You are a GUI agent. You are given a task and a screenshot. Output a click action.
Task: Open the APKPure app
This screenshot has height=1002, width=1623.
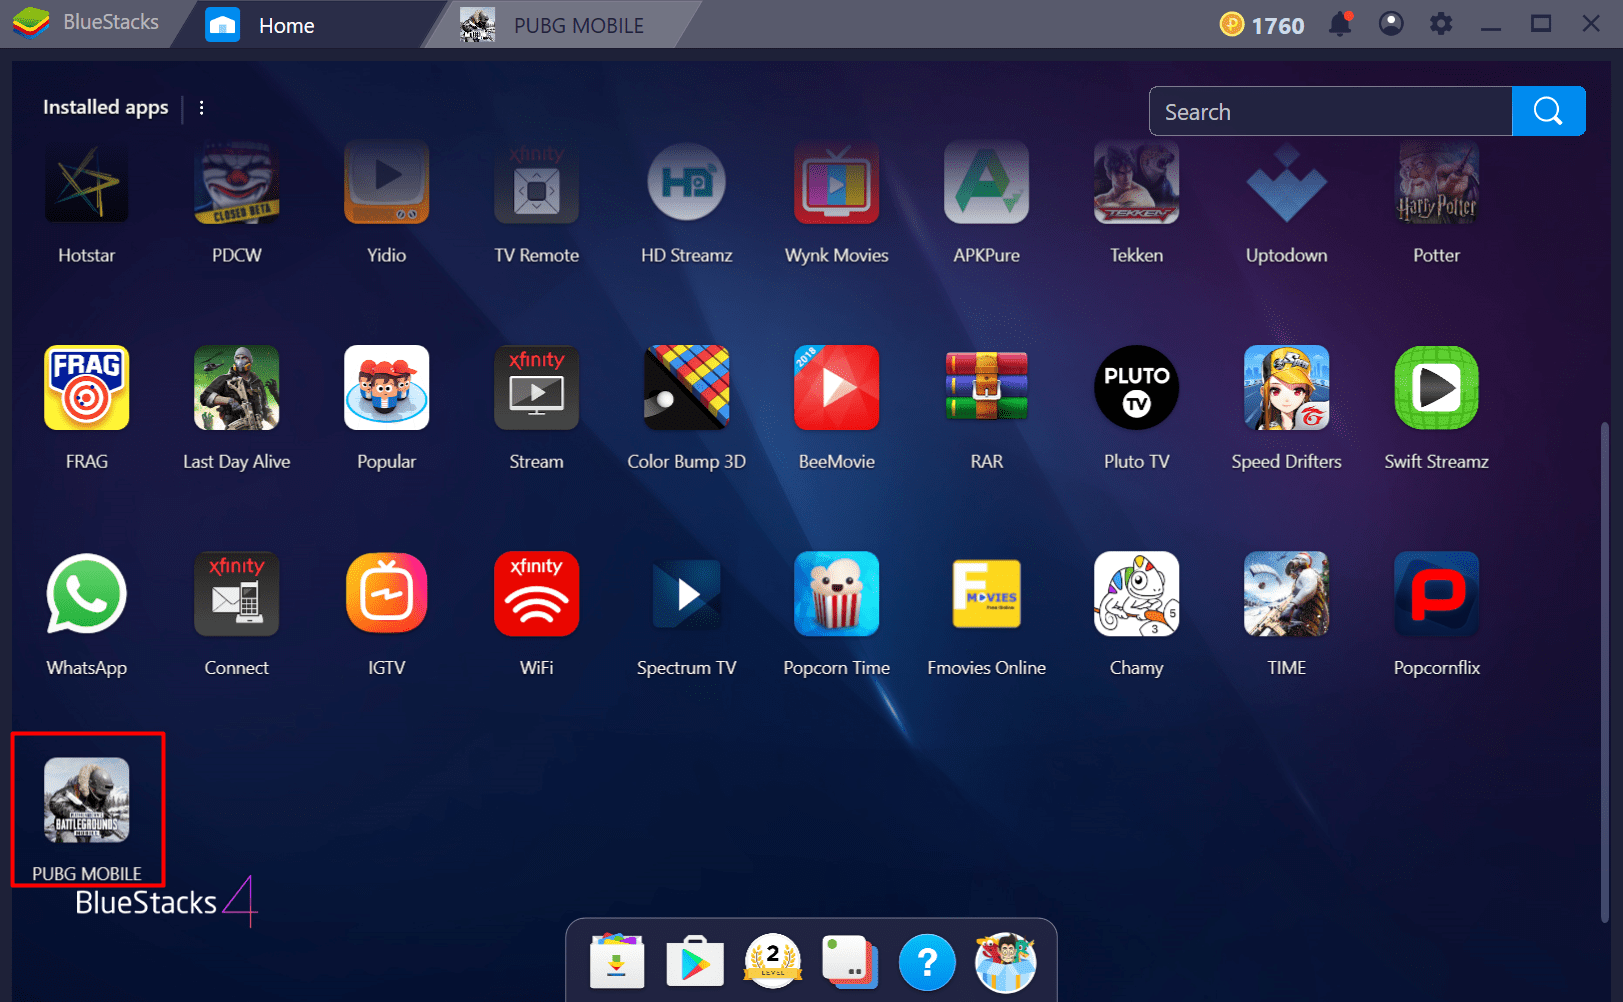pos(987,182)
